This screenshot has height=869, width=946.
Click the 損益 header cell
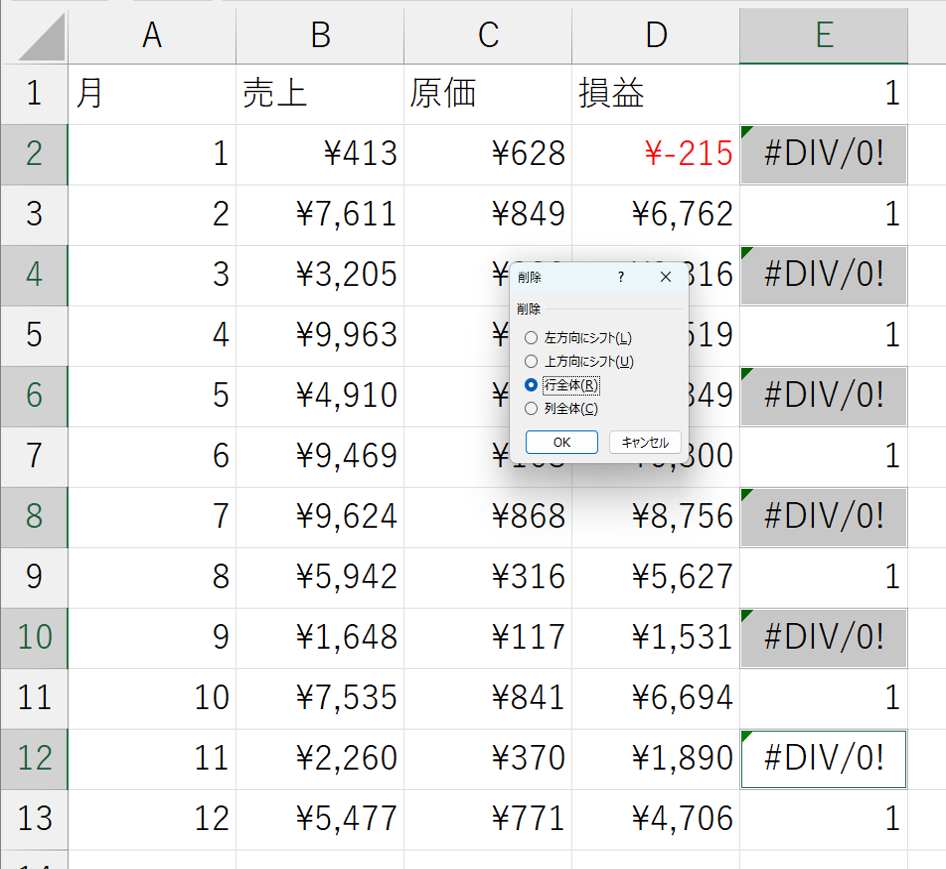(656, 94)
